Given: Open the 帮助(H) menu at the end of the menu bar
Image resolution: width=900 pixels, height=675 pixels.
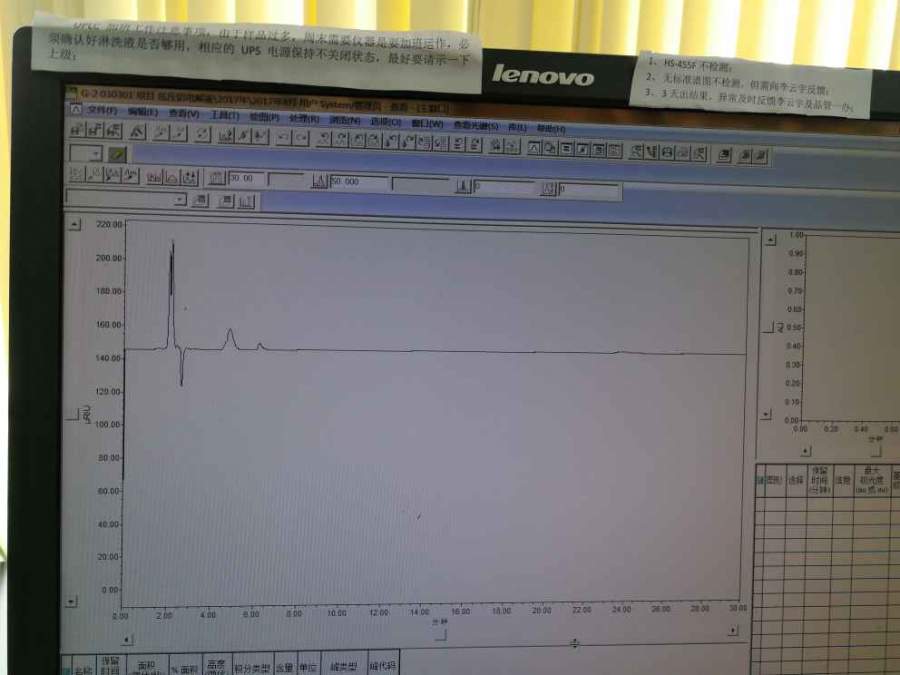Looking at the screenshot, I should point(551,128).
